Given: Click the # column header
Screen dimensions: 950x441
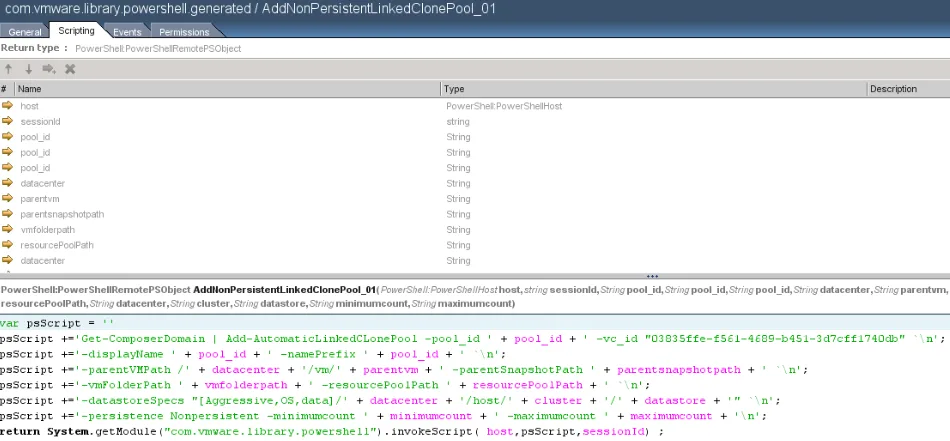Looking at the screenshot, I should click(7, 88).
